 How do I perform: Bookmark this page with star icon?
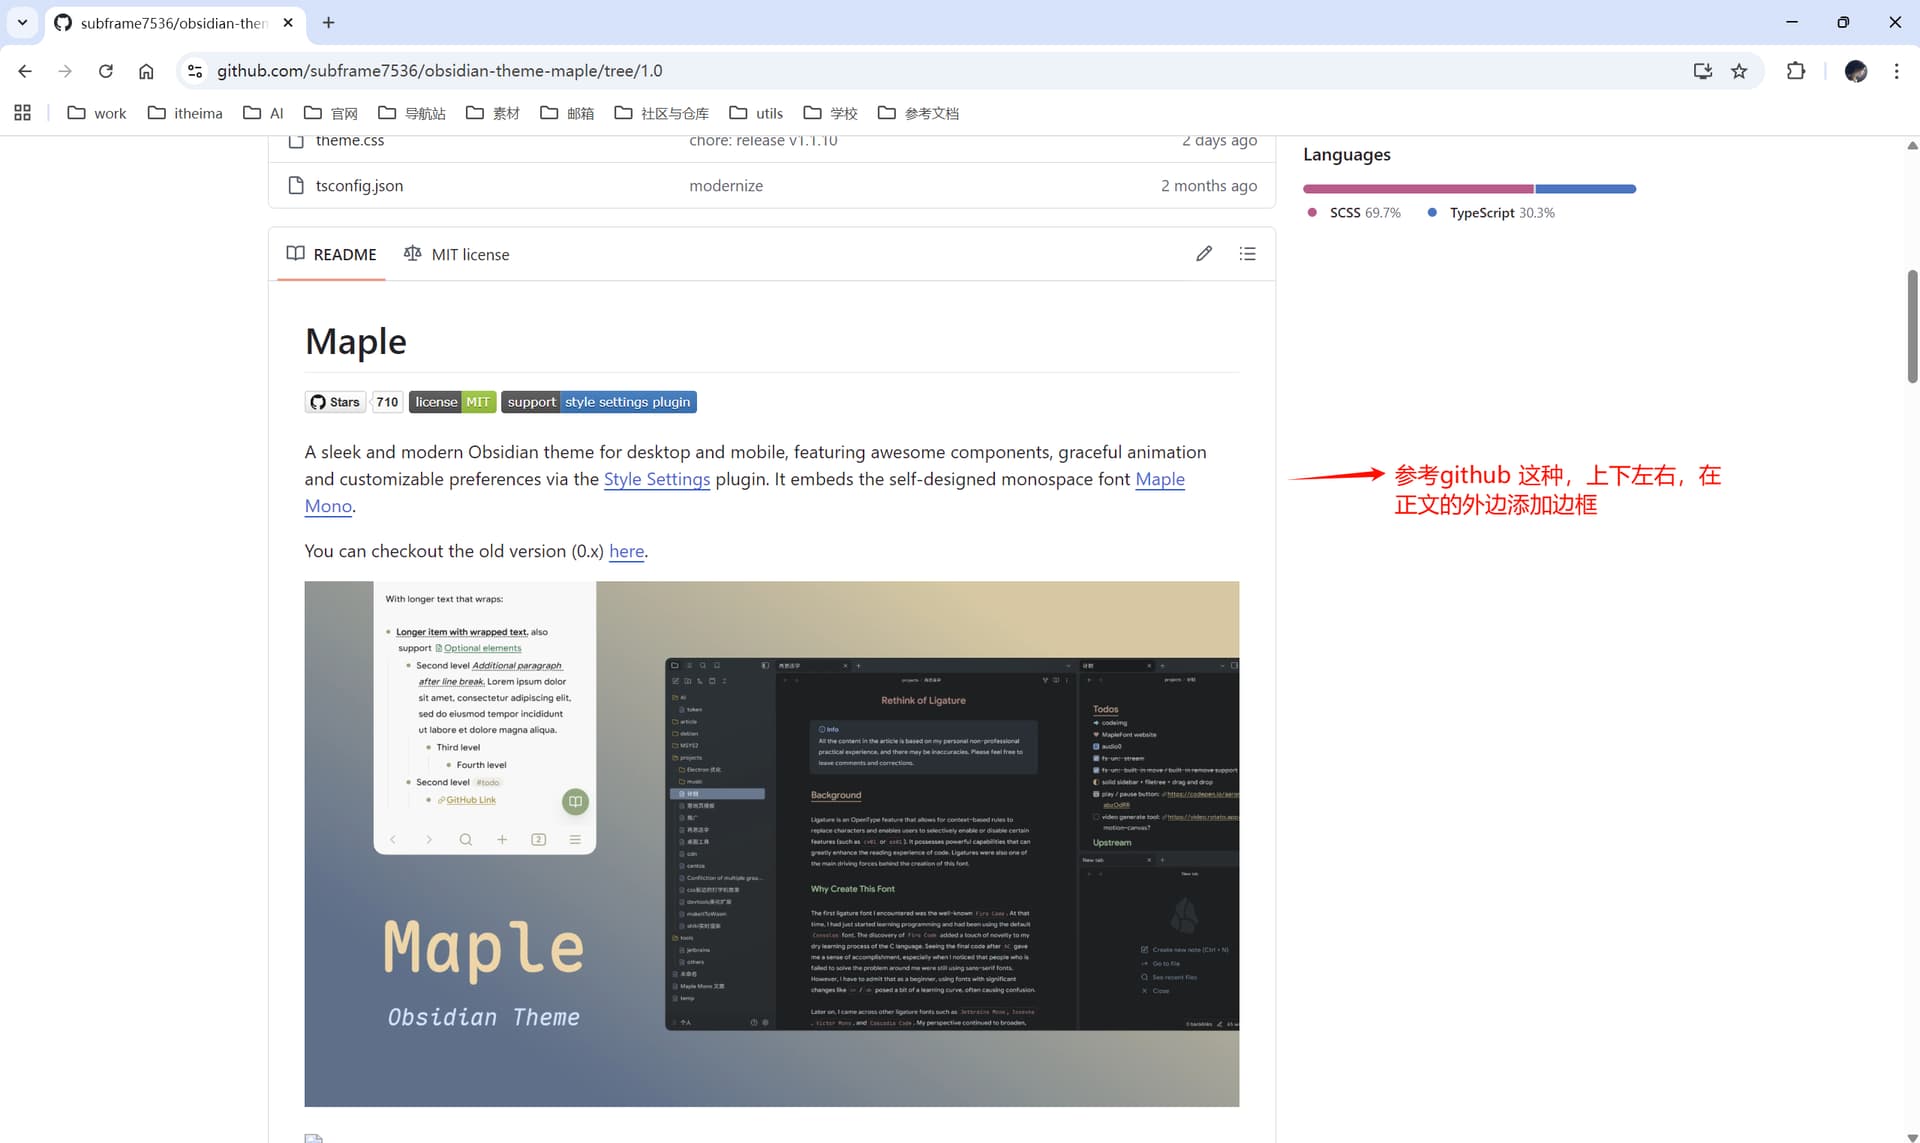pyautogui.click(x=1739, y=71)
